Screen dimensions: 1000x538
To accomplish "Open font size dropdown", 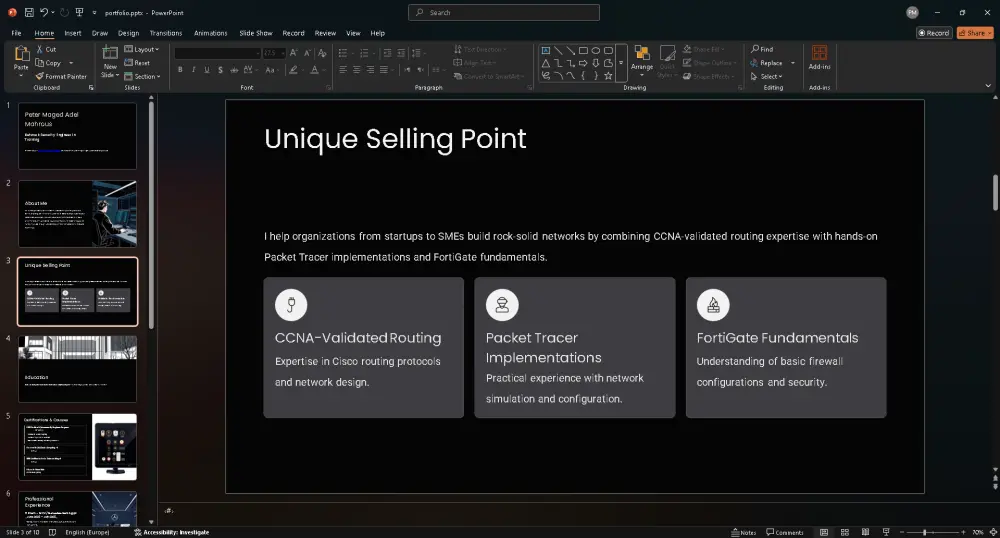I will pos(283,53).
